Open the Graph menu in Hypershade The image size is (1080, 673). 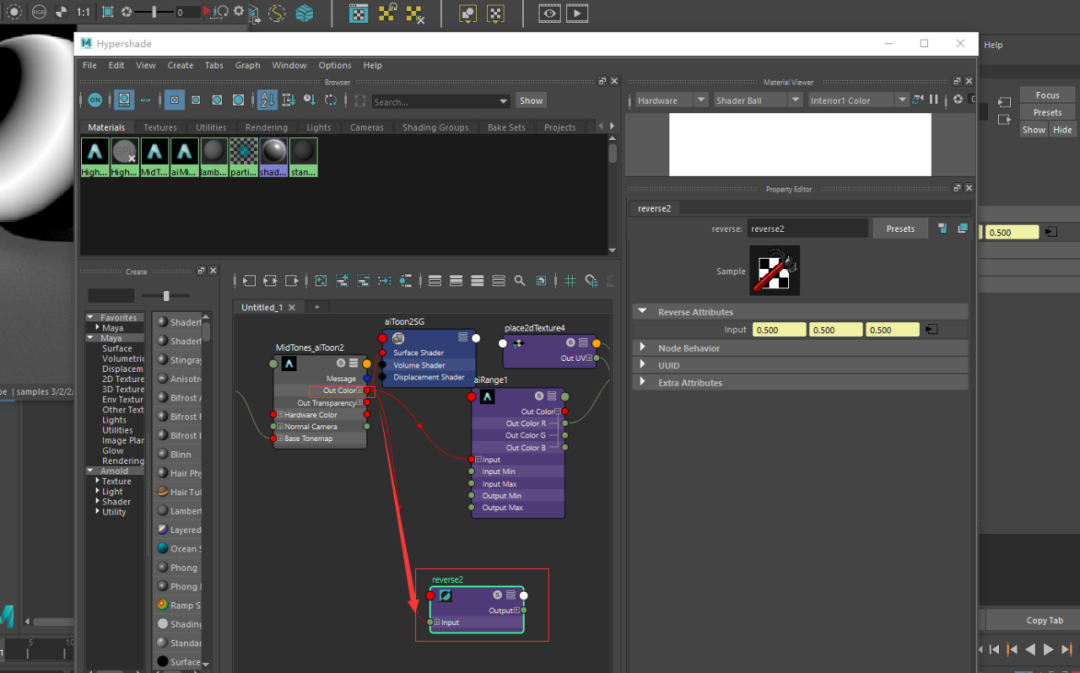pos(247,65)
